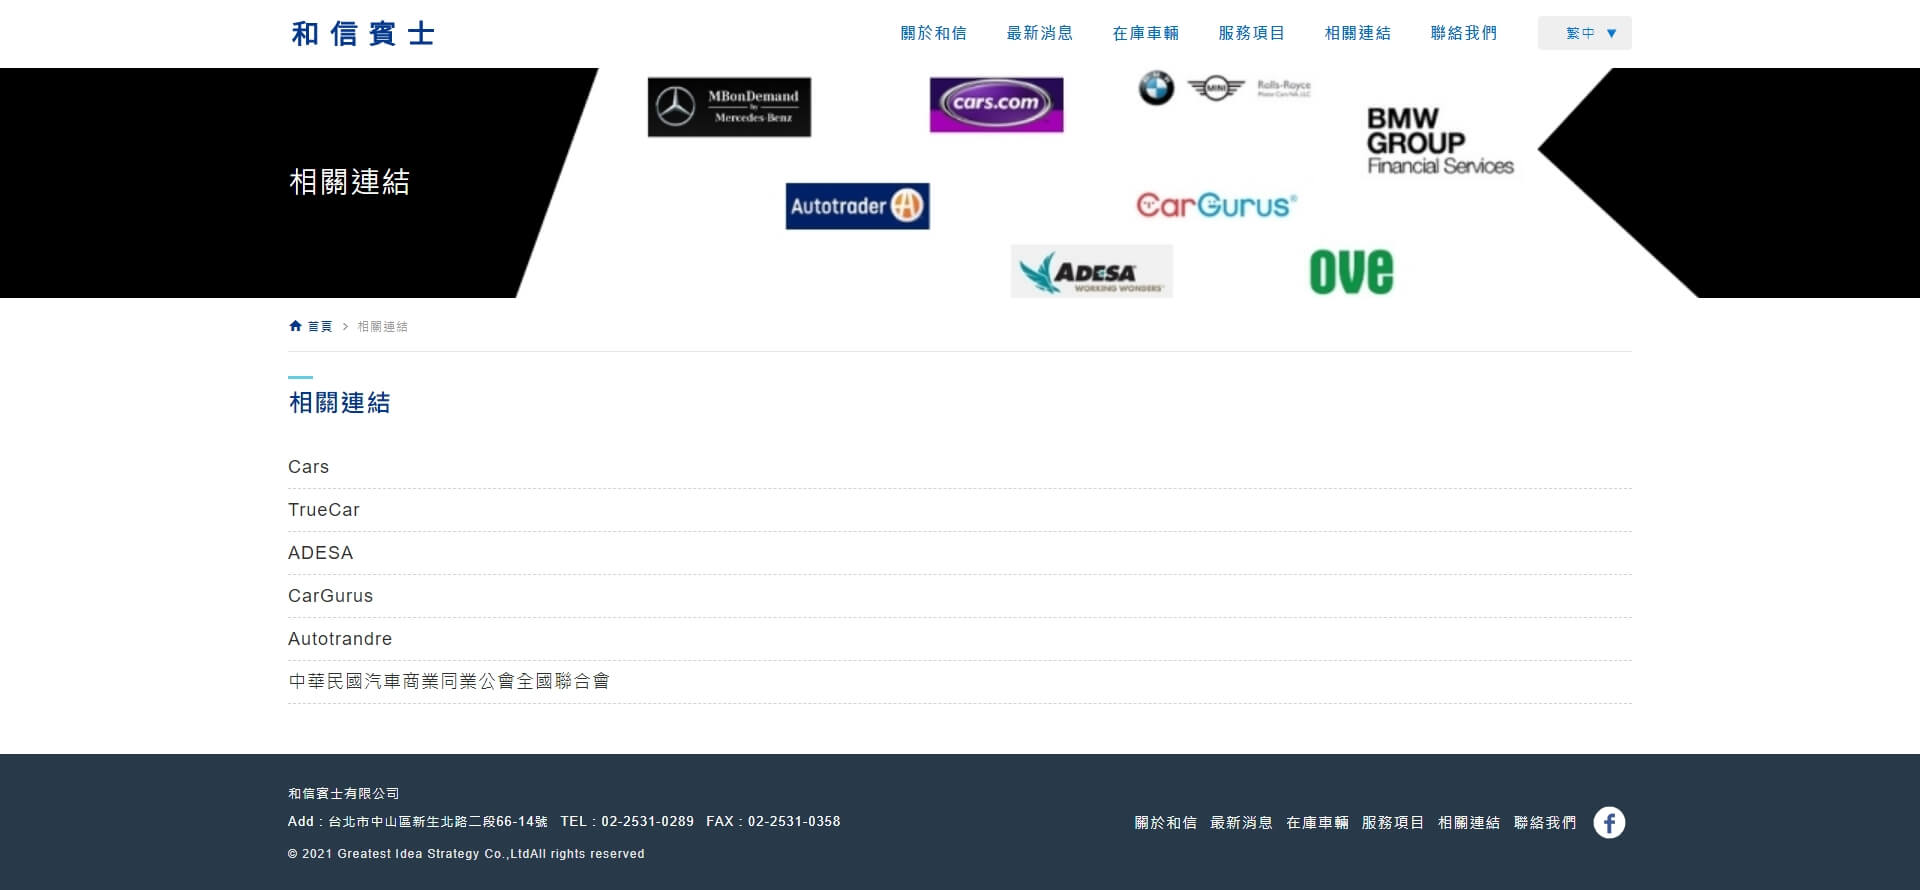Image resolution: width=1920 pixels, height=890 pixels.
Task: Click the ADESA logo in banner
Action: [x=1091, y=271]
